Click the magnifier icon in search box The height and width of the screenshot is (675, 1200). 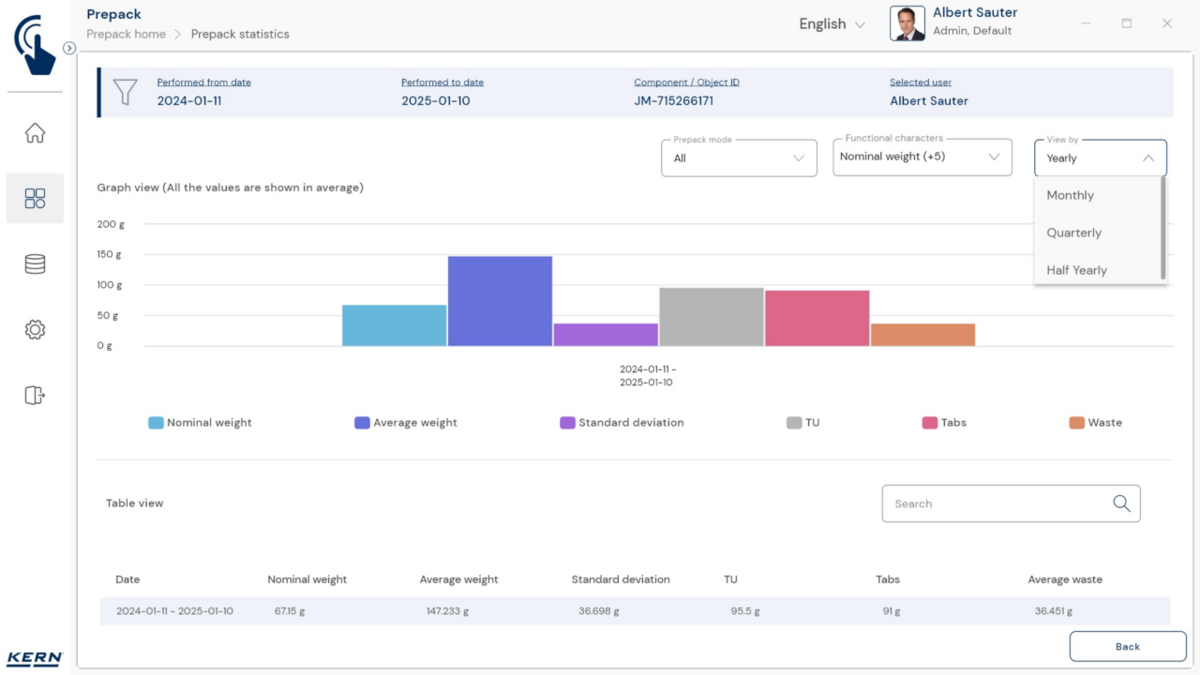(1121, 504)
